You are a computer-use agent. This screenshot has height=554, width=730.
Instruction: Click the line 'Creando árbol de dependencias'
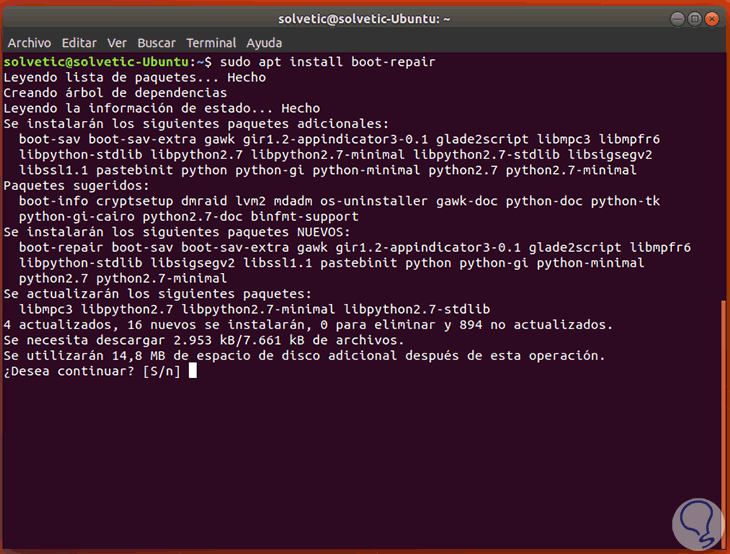[115, 93]
